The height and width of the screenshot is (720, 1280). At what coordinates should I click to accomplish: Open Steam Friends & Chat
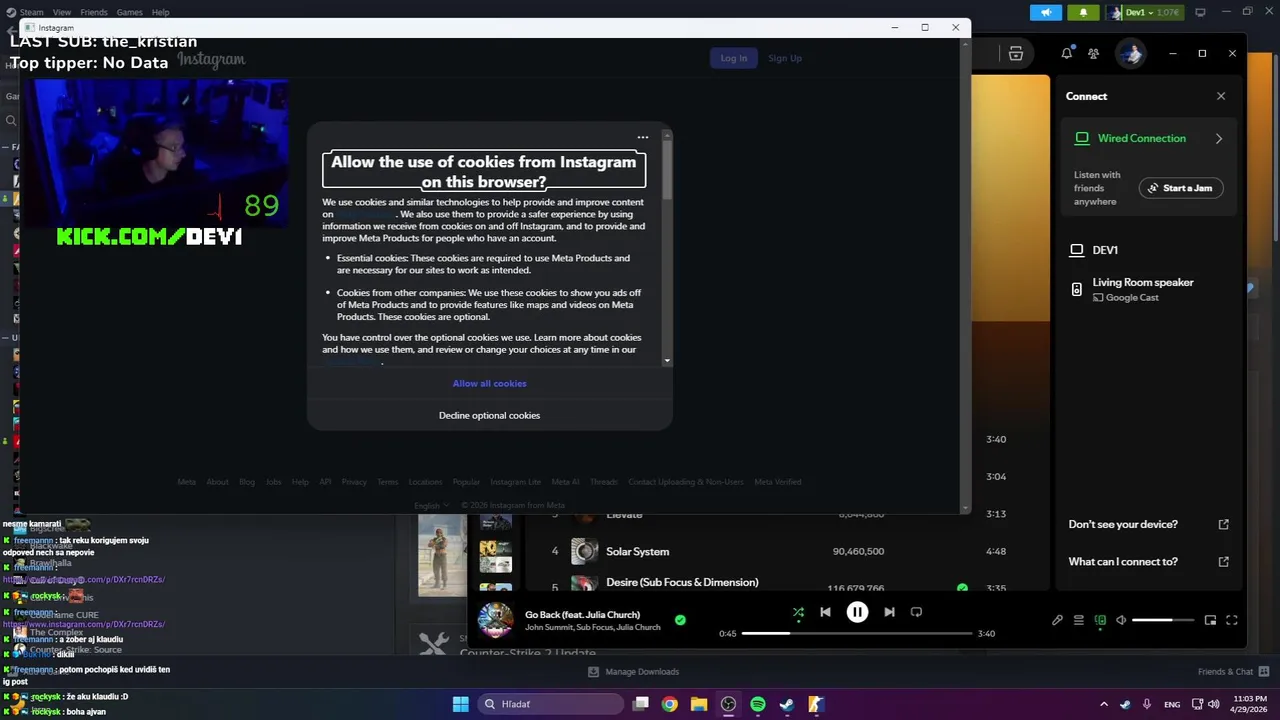click(1234, 672)
